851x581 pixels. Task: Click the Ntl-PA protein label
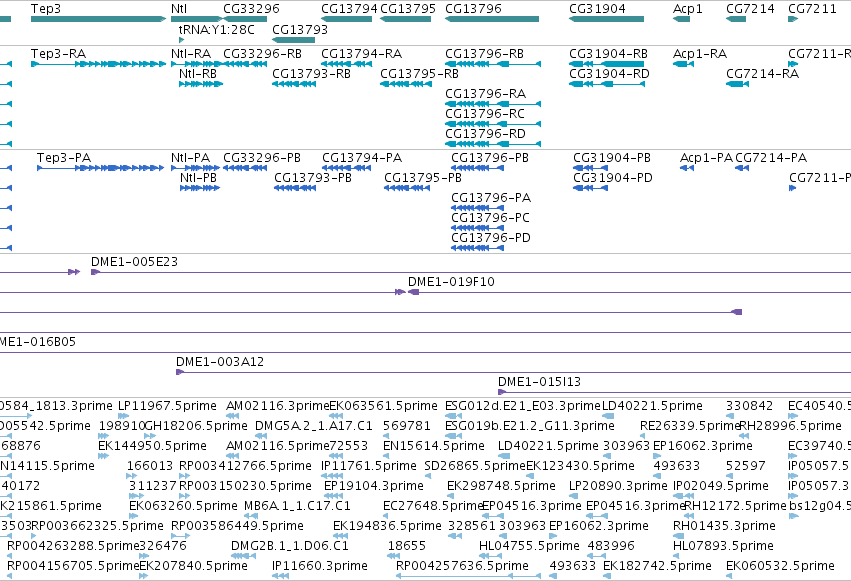190,158
